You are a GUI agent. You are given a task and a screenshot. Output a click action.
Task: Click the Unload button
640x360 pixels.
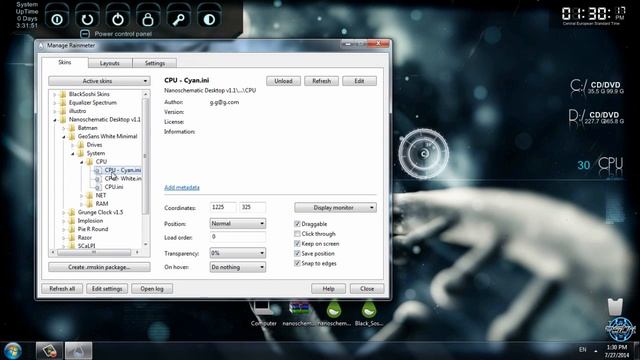click(283, 81)
